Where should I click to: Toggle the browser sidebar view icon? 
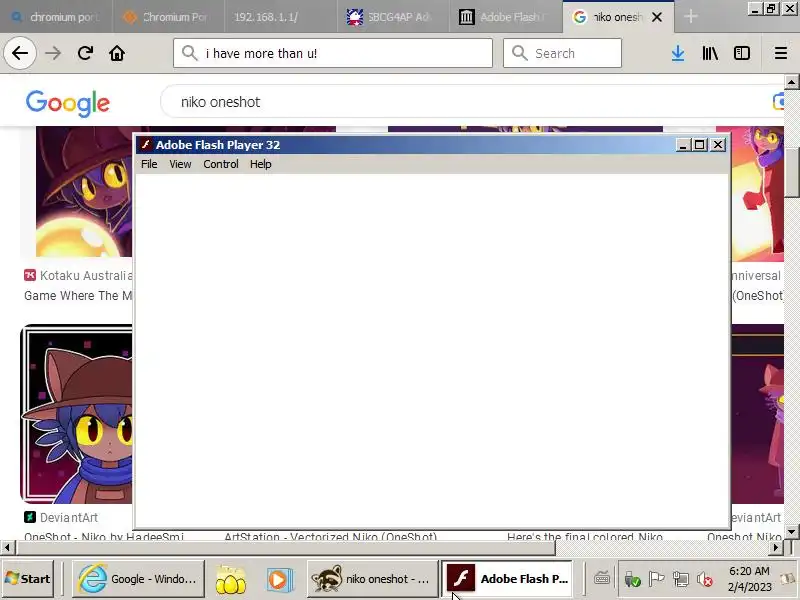[742, 53]
